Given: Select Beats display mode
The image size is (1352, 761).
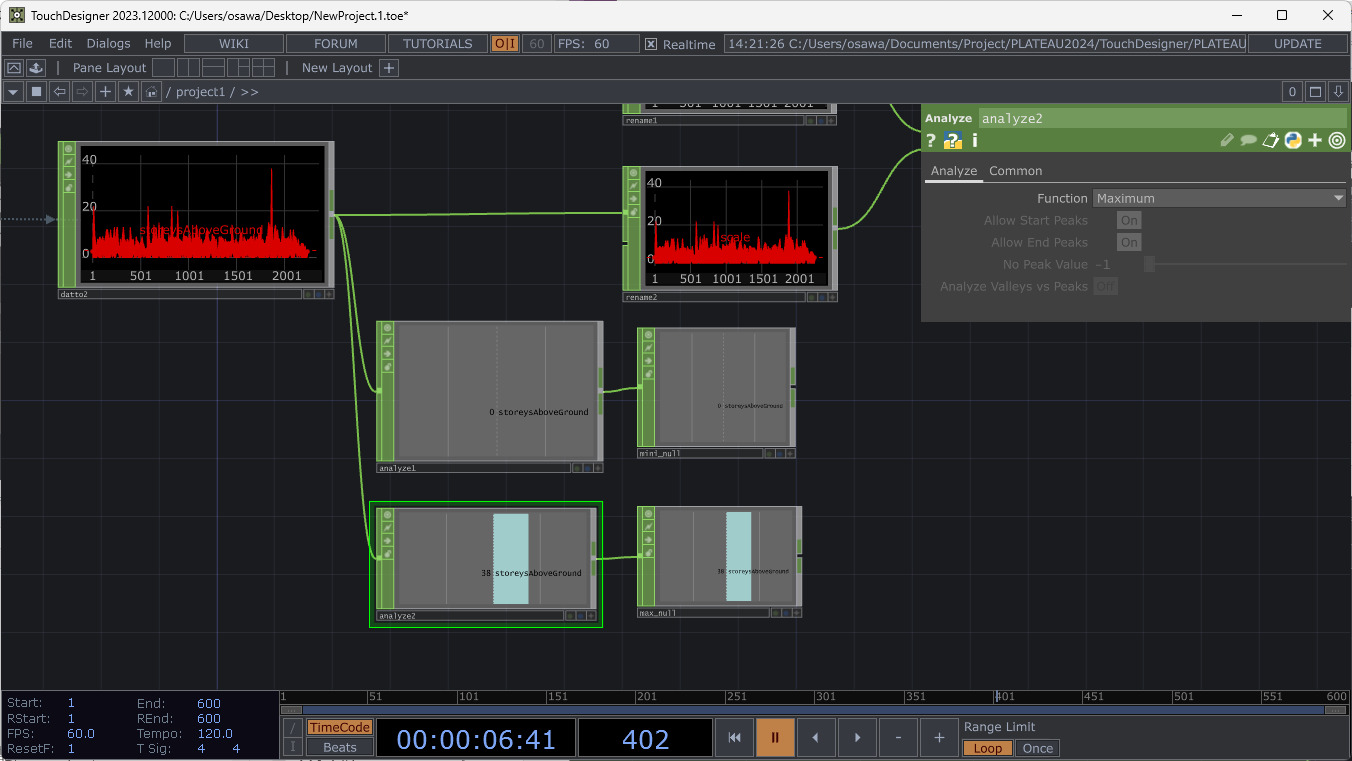Looking at the screenshot, I should [x=339, y=747].
